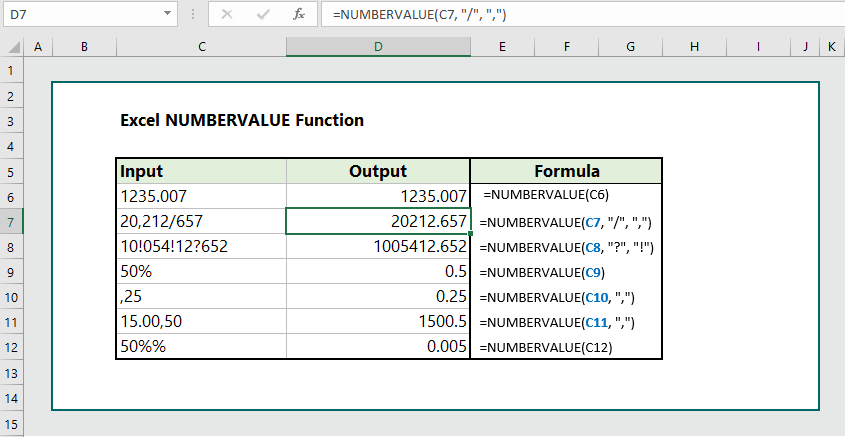Select output cell '20212.657'
This screenshot has width=845, height=437.
[x=378, y=221]
